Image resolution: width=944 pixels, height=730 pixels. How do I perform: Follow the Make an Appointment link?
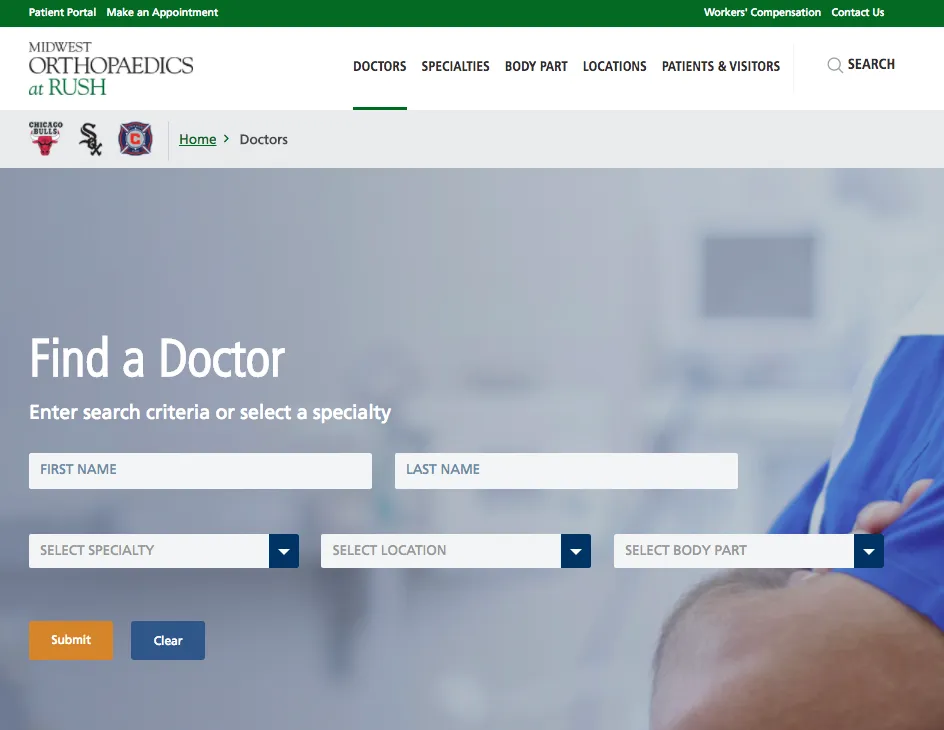162,12
